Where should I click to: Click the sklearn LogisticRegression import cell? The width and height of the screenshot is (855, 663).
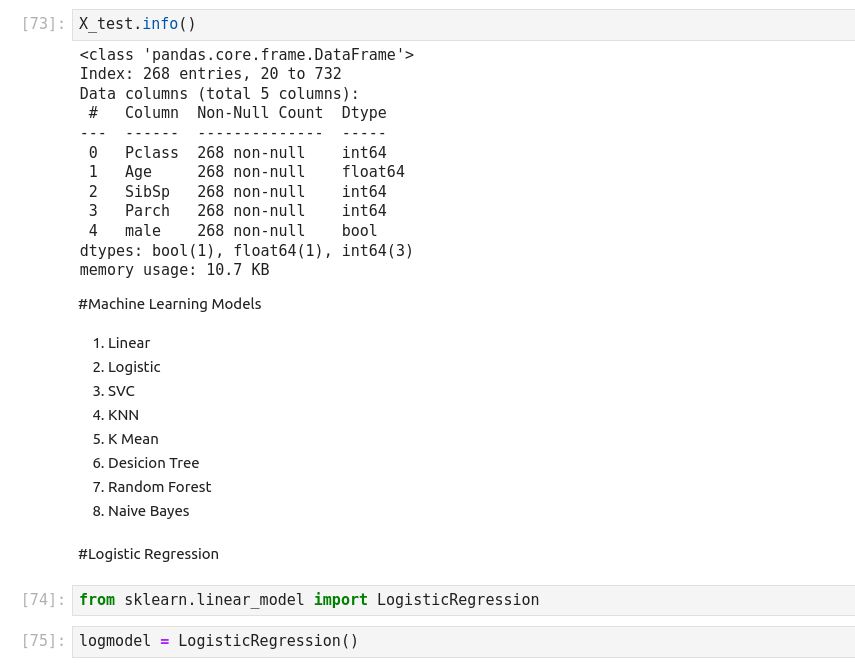(x=460, y=600)
